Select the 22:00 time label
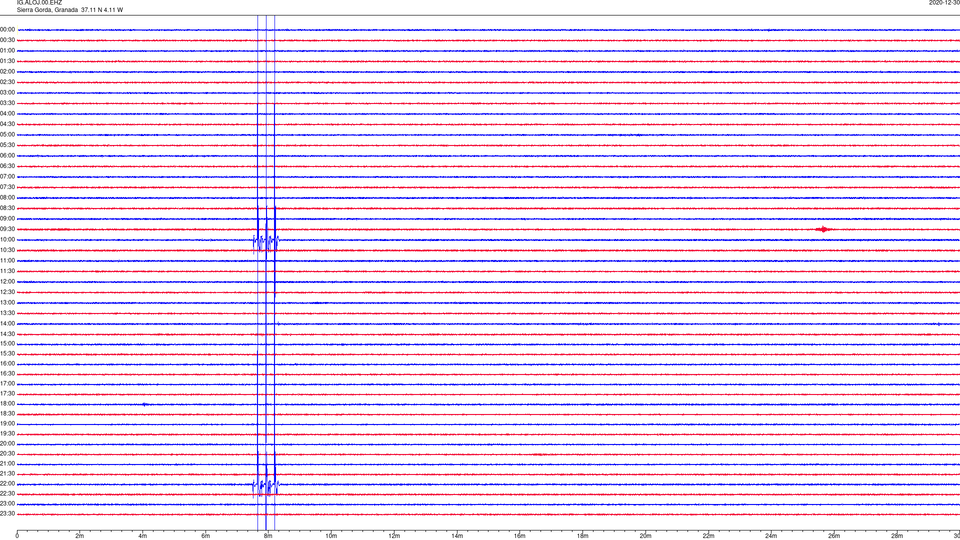Image resolution: width=960 pixels, height=540 pixels. (7, 484)
